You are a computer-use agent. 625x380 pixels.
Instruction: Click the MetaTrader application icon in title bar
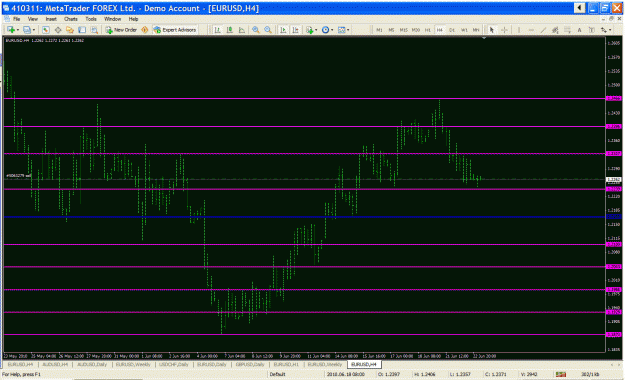coord(6,8)
